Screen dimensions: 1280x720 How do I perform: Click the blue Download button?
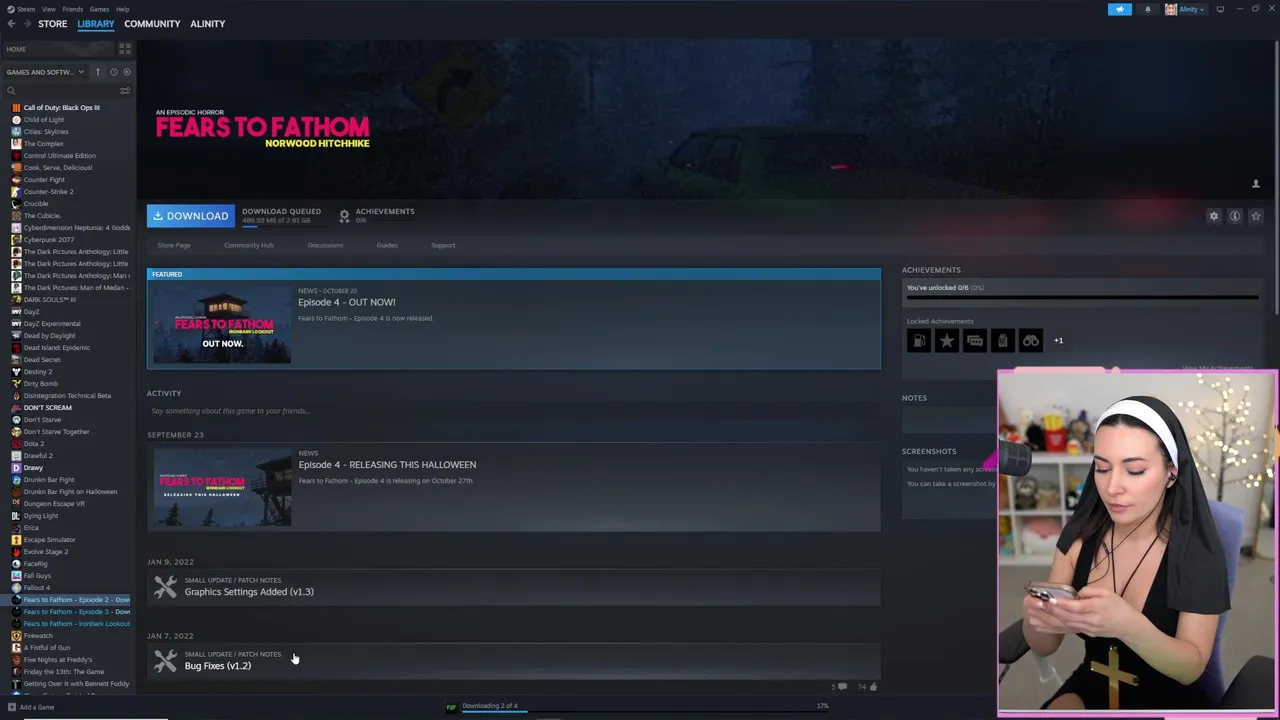191,216
